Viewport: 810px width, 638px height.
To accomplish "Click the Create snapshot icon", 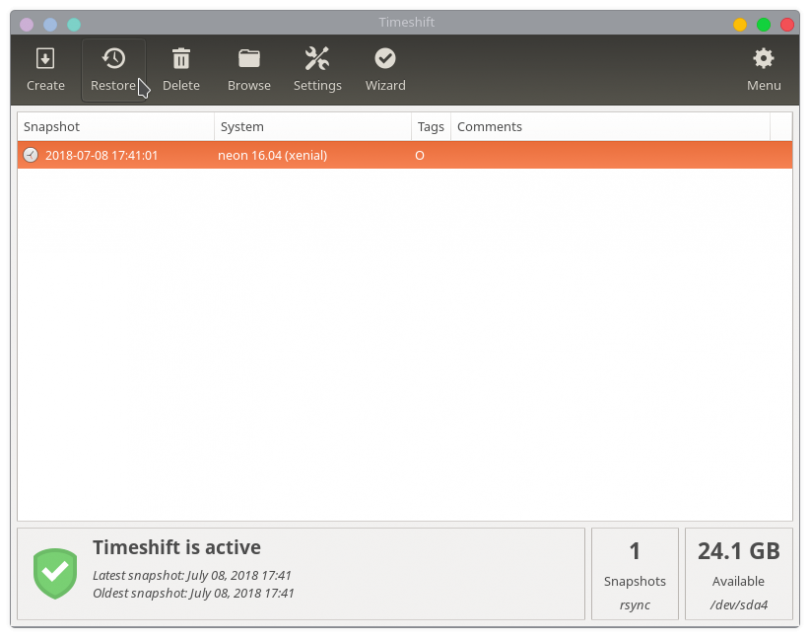I will pyautogui.click(x=45, y=58).
